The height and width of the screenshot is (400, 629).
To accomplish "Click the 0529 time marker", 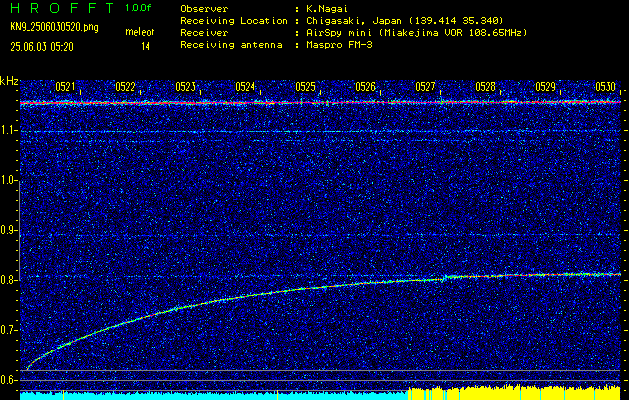I will [546, 87].
